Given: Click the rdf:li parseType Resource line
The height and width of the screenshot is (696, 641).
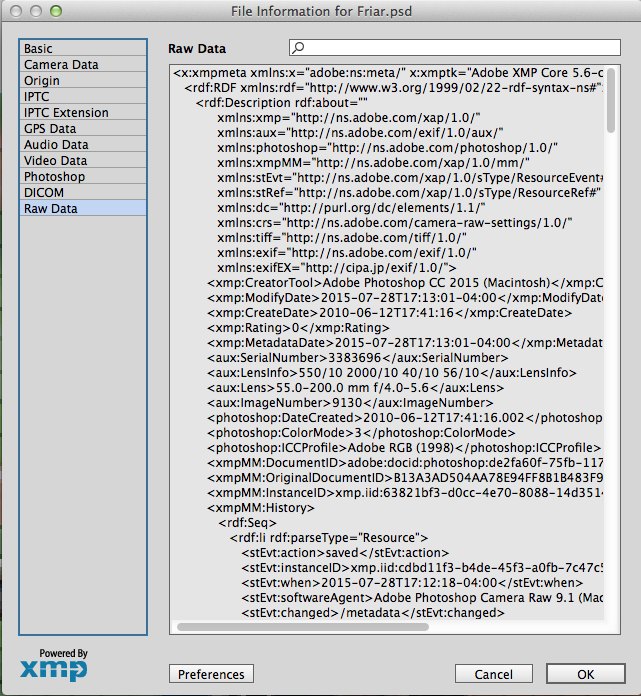Looking at the screenshot, I should [x=328, y=538].
